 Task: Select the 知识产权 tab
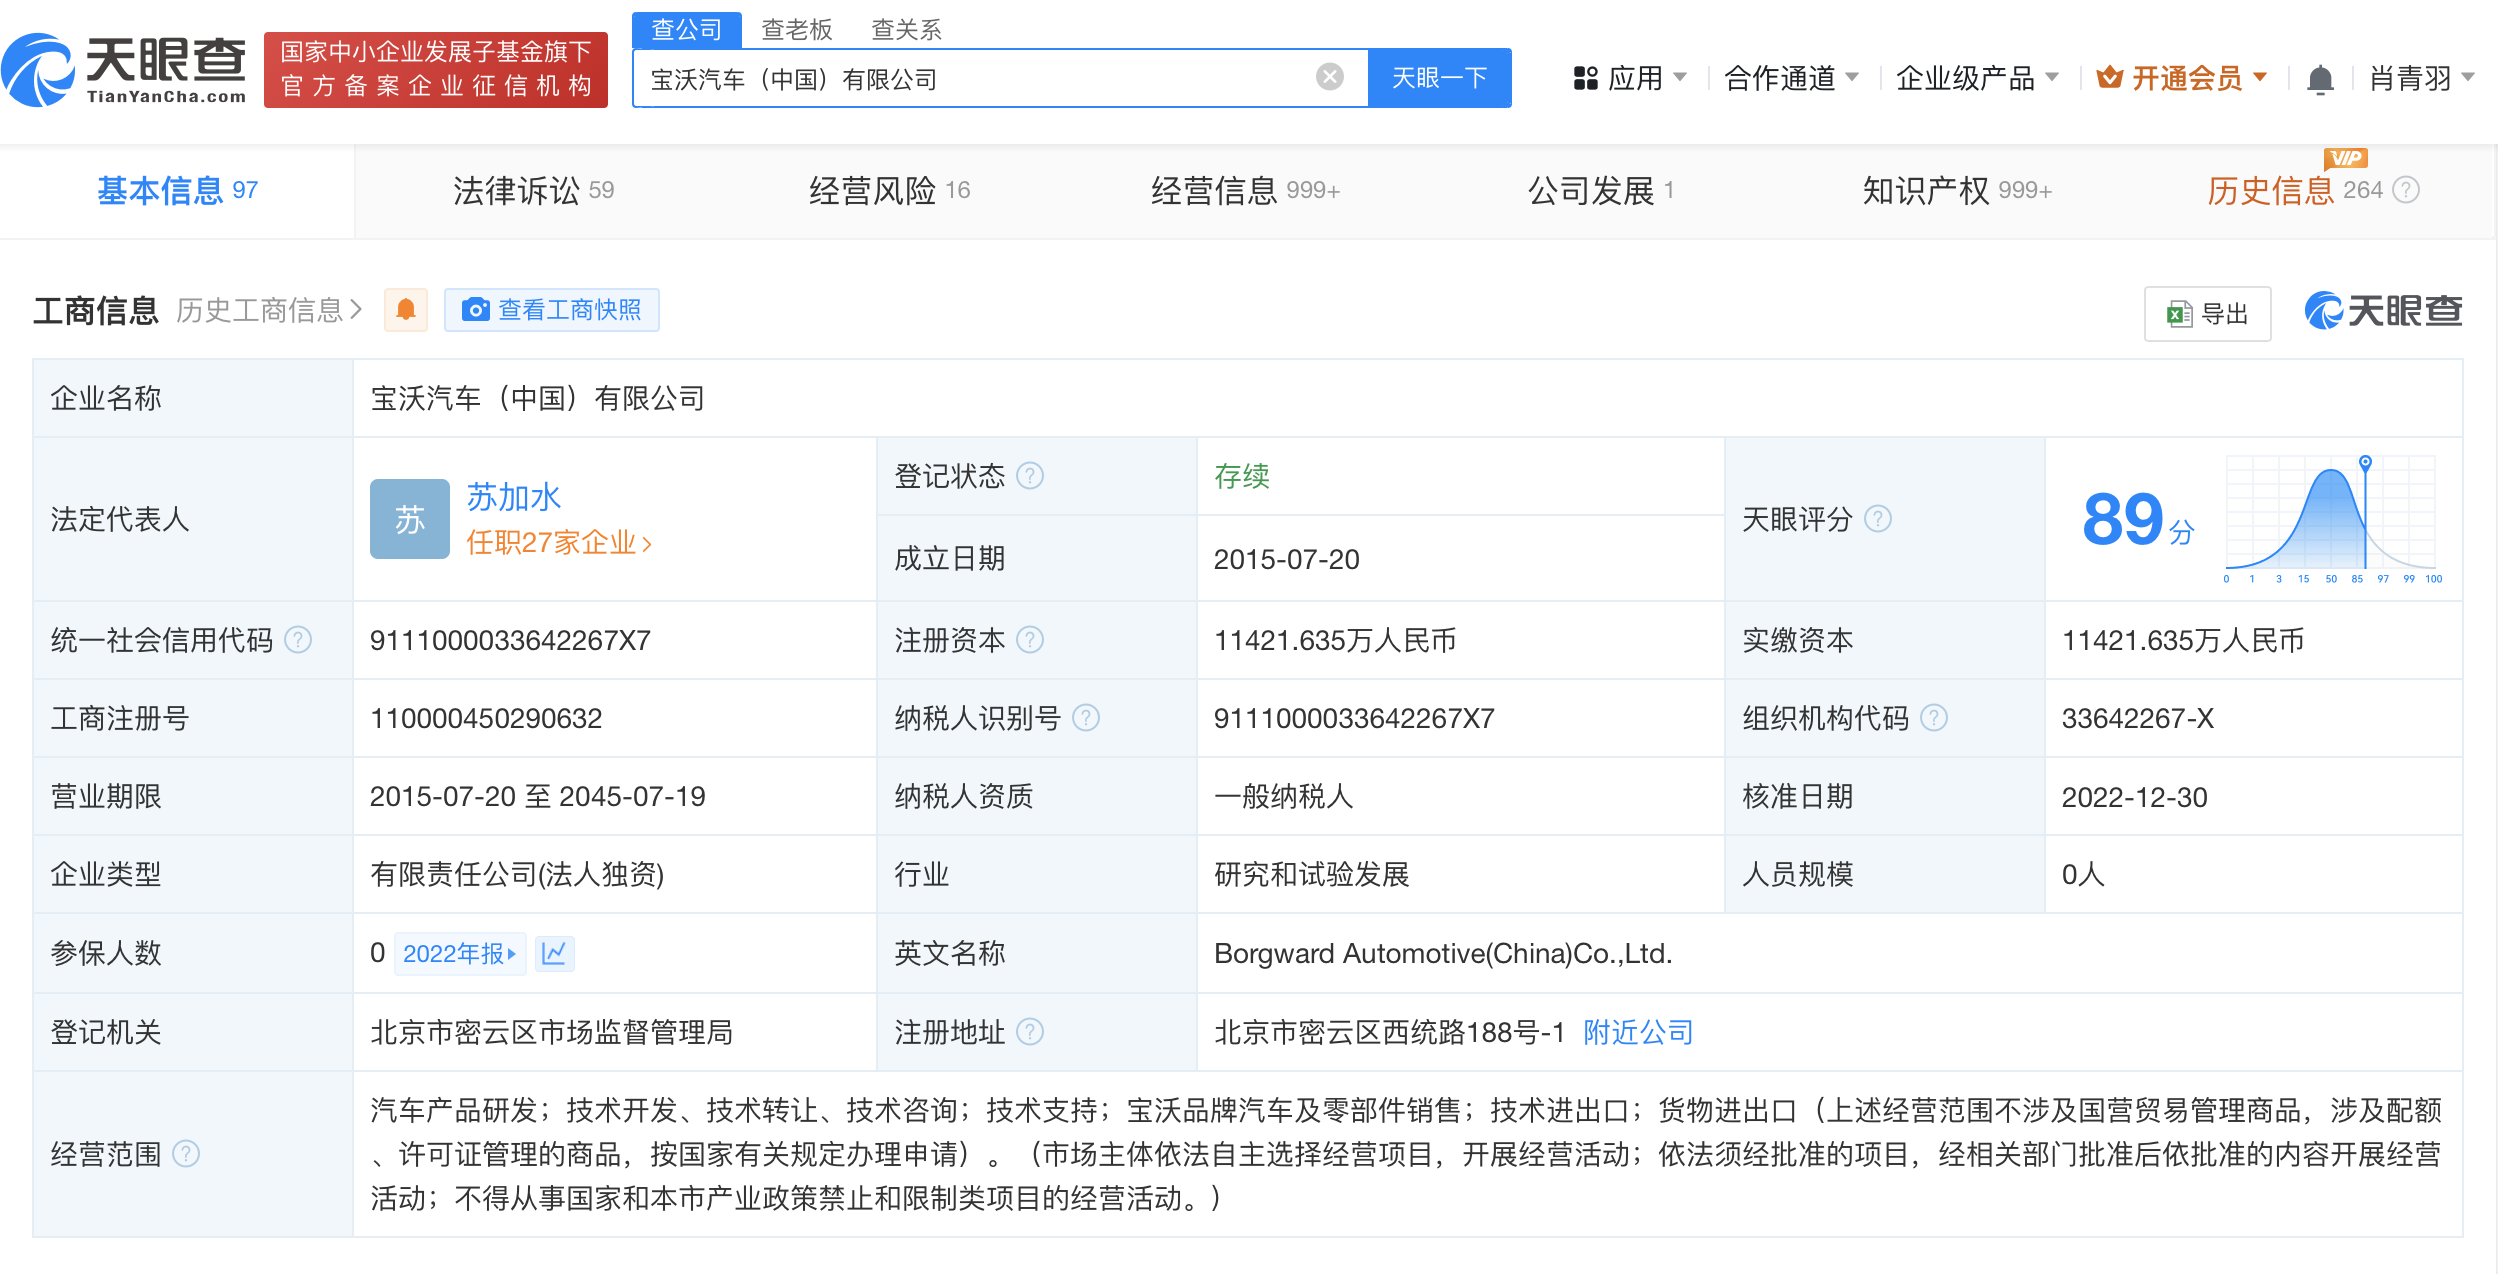1957,190
